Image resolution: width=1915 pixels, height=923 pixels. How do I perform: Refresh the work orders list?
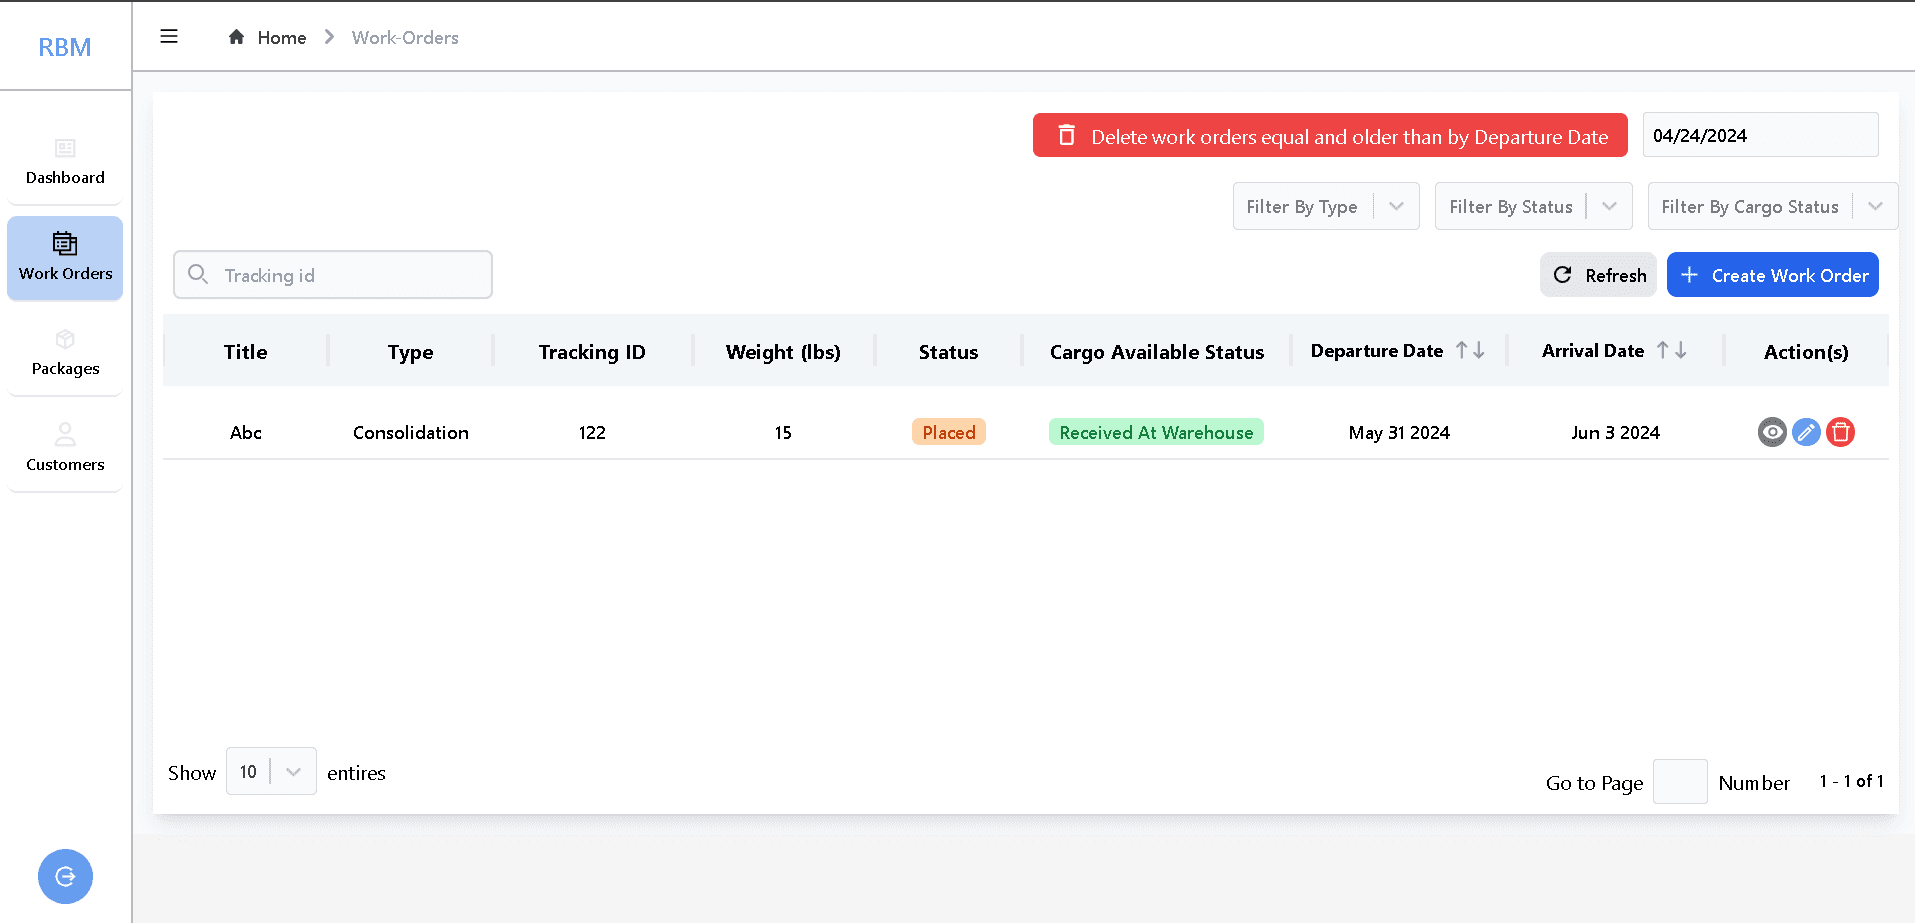1598,275
